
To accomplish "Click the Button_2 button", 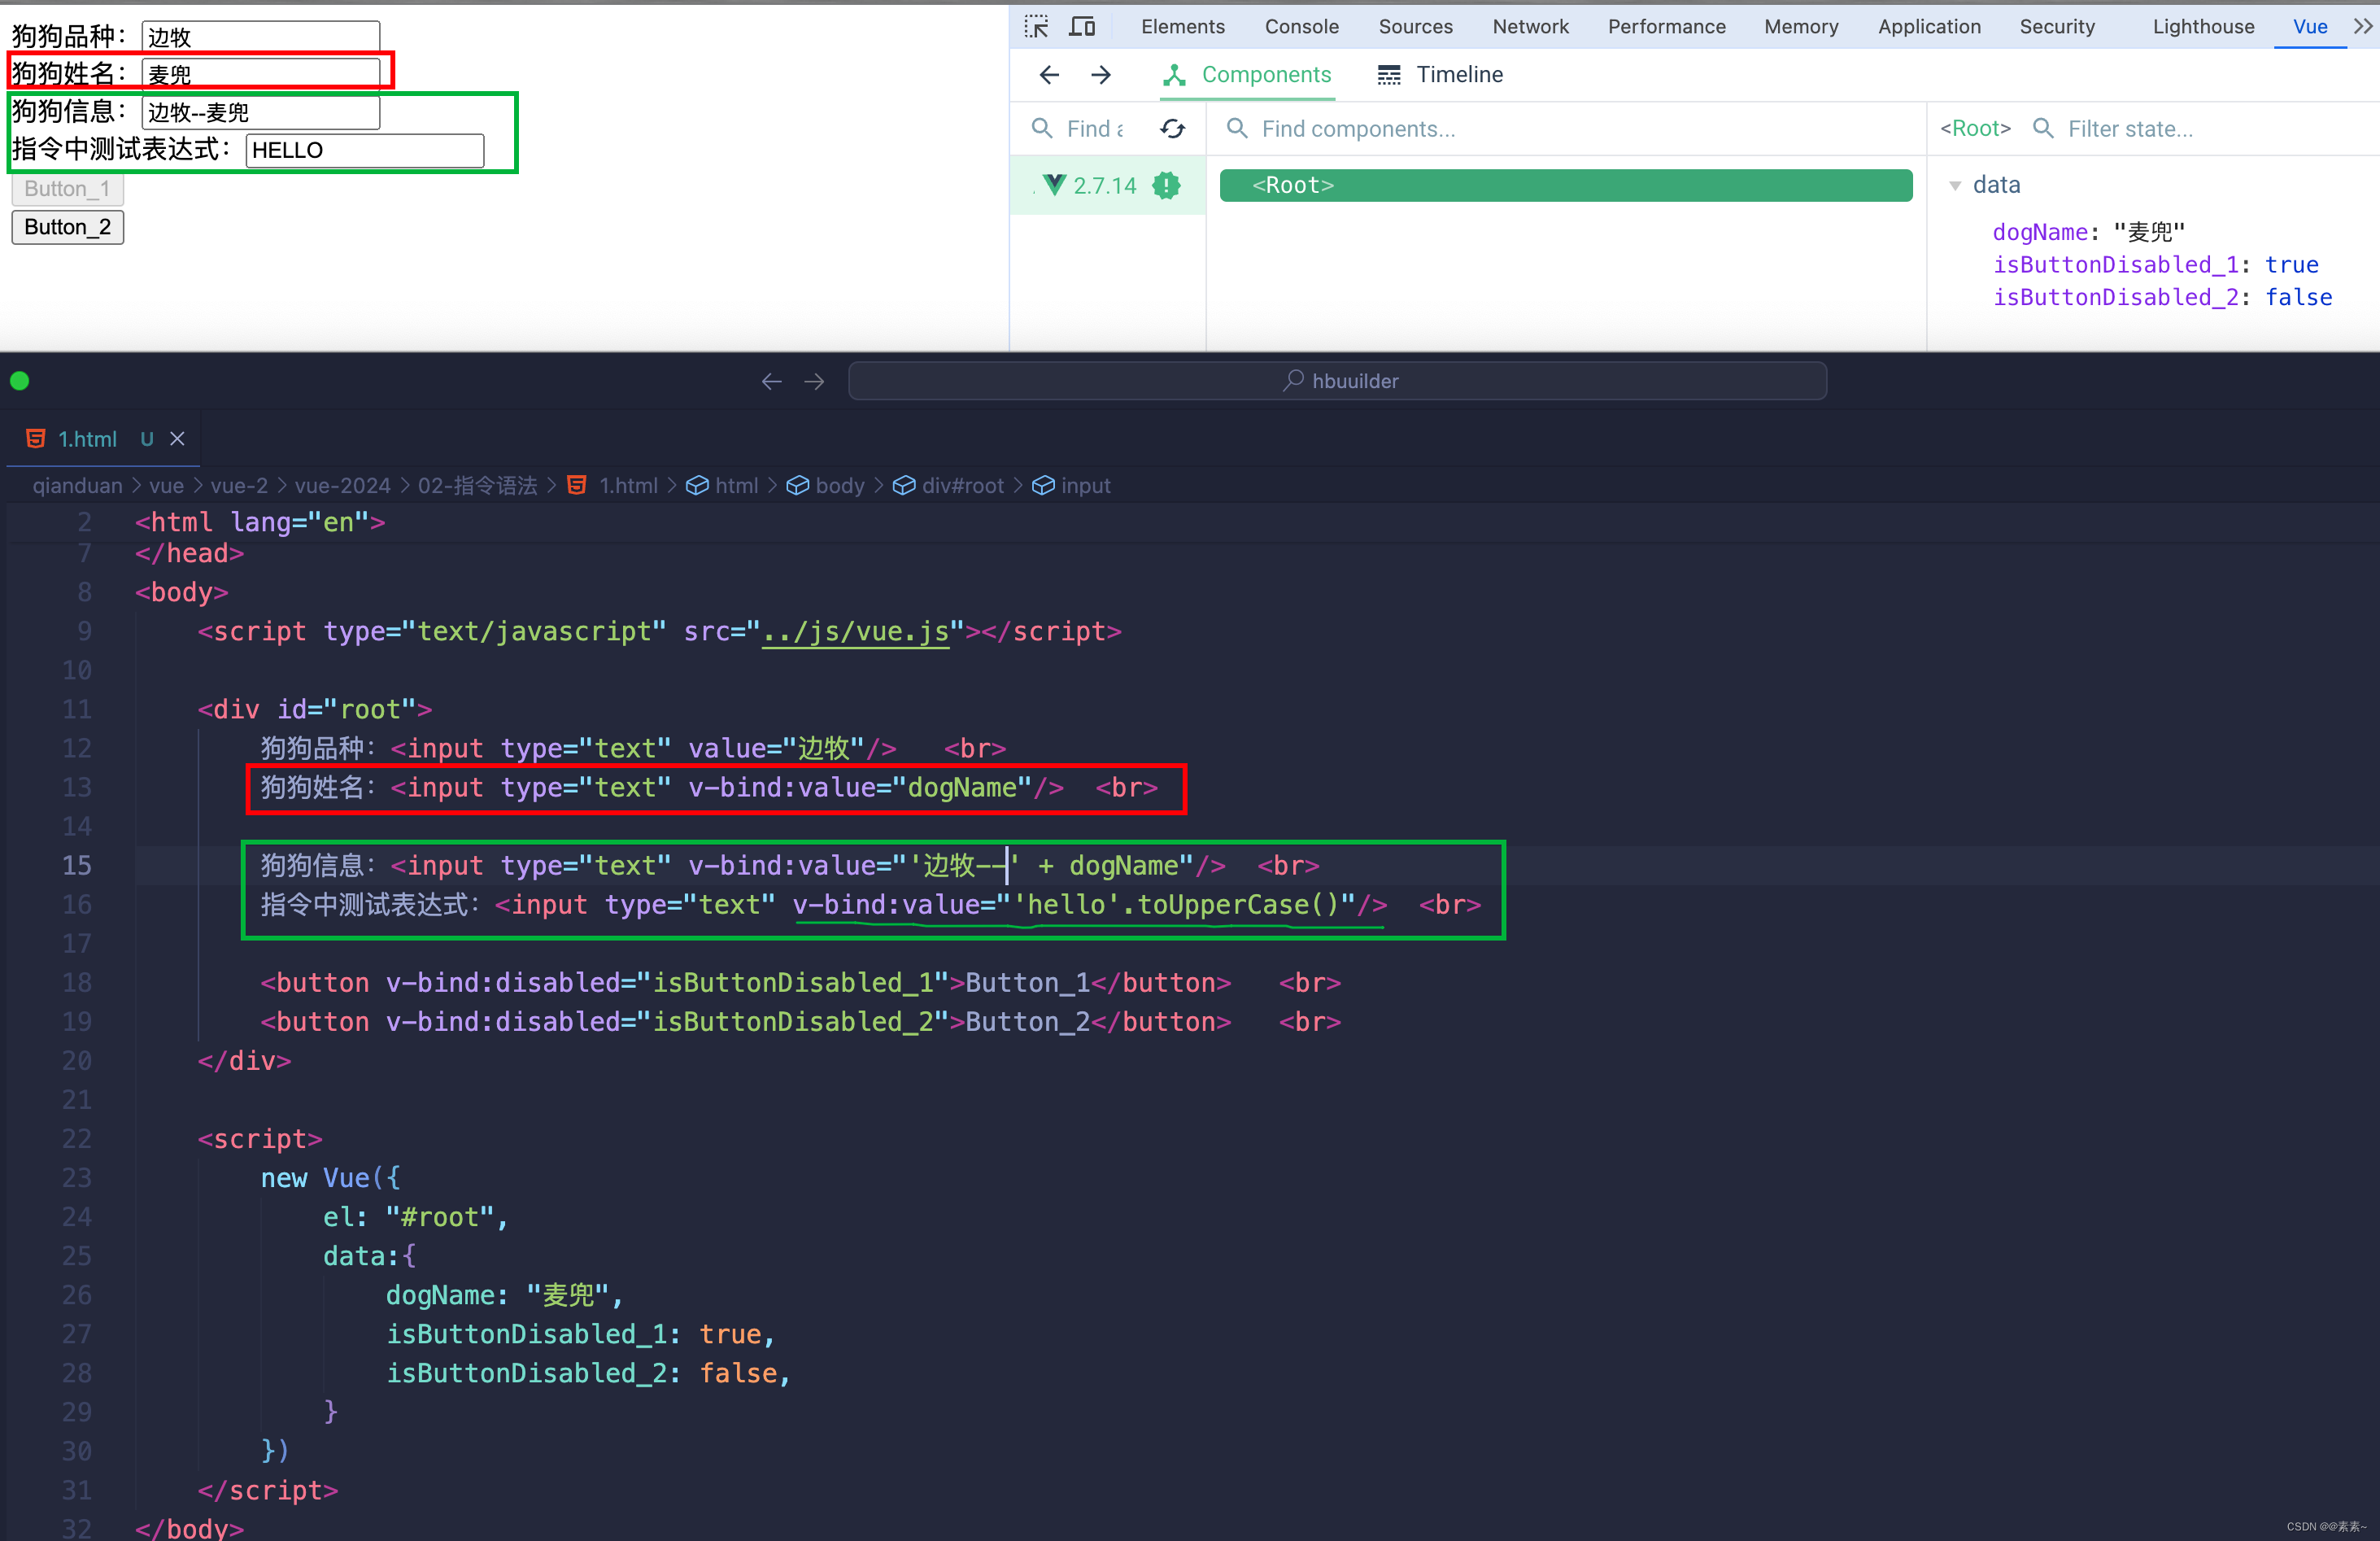I will [x=68, y=227].
